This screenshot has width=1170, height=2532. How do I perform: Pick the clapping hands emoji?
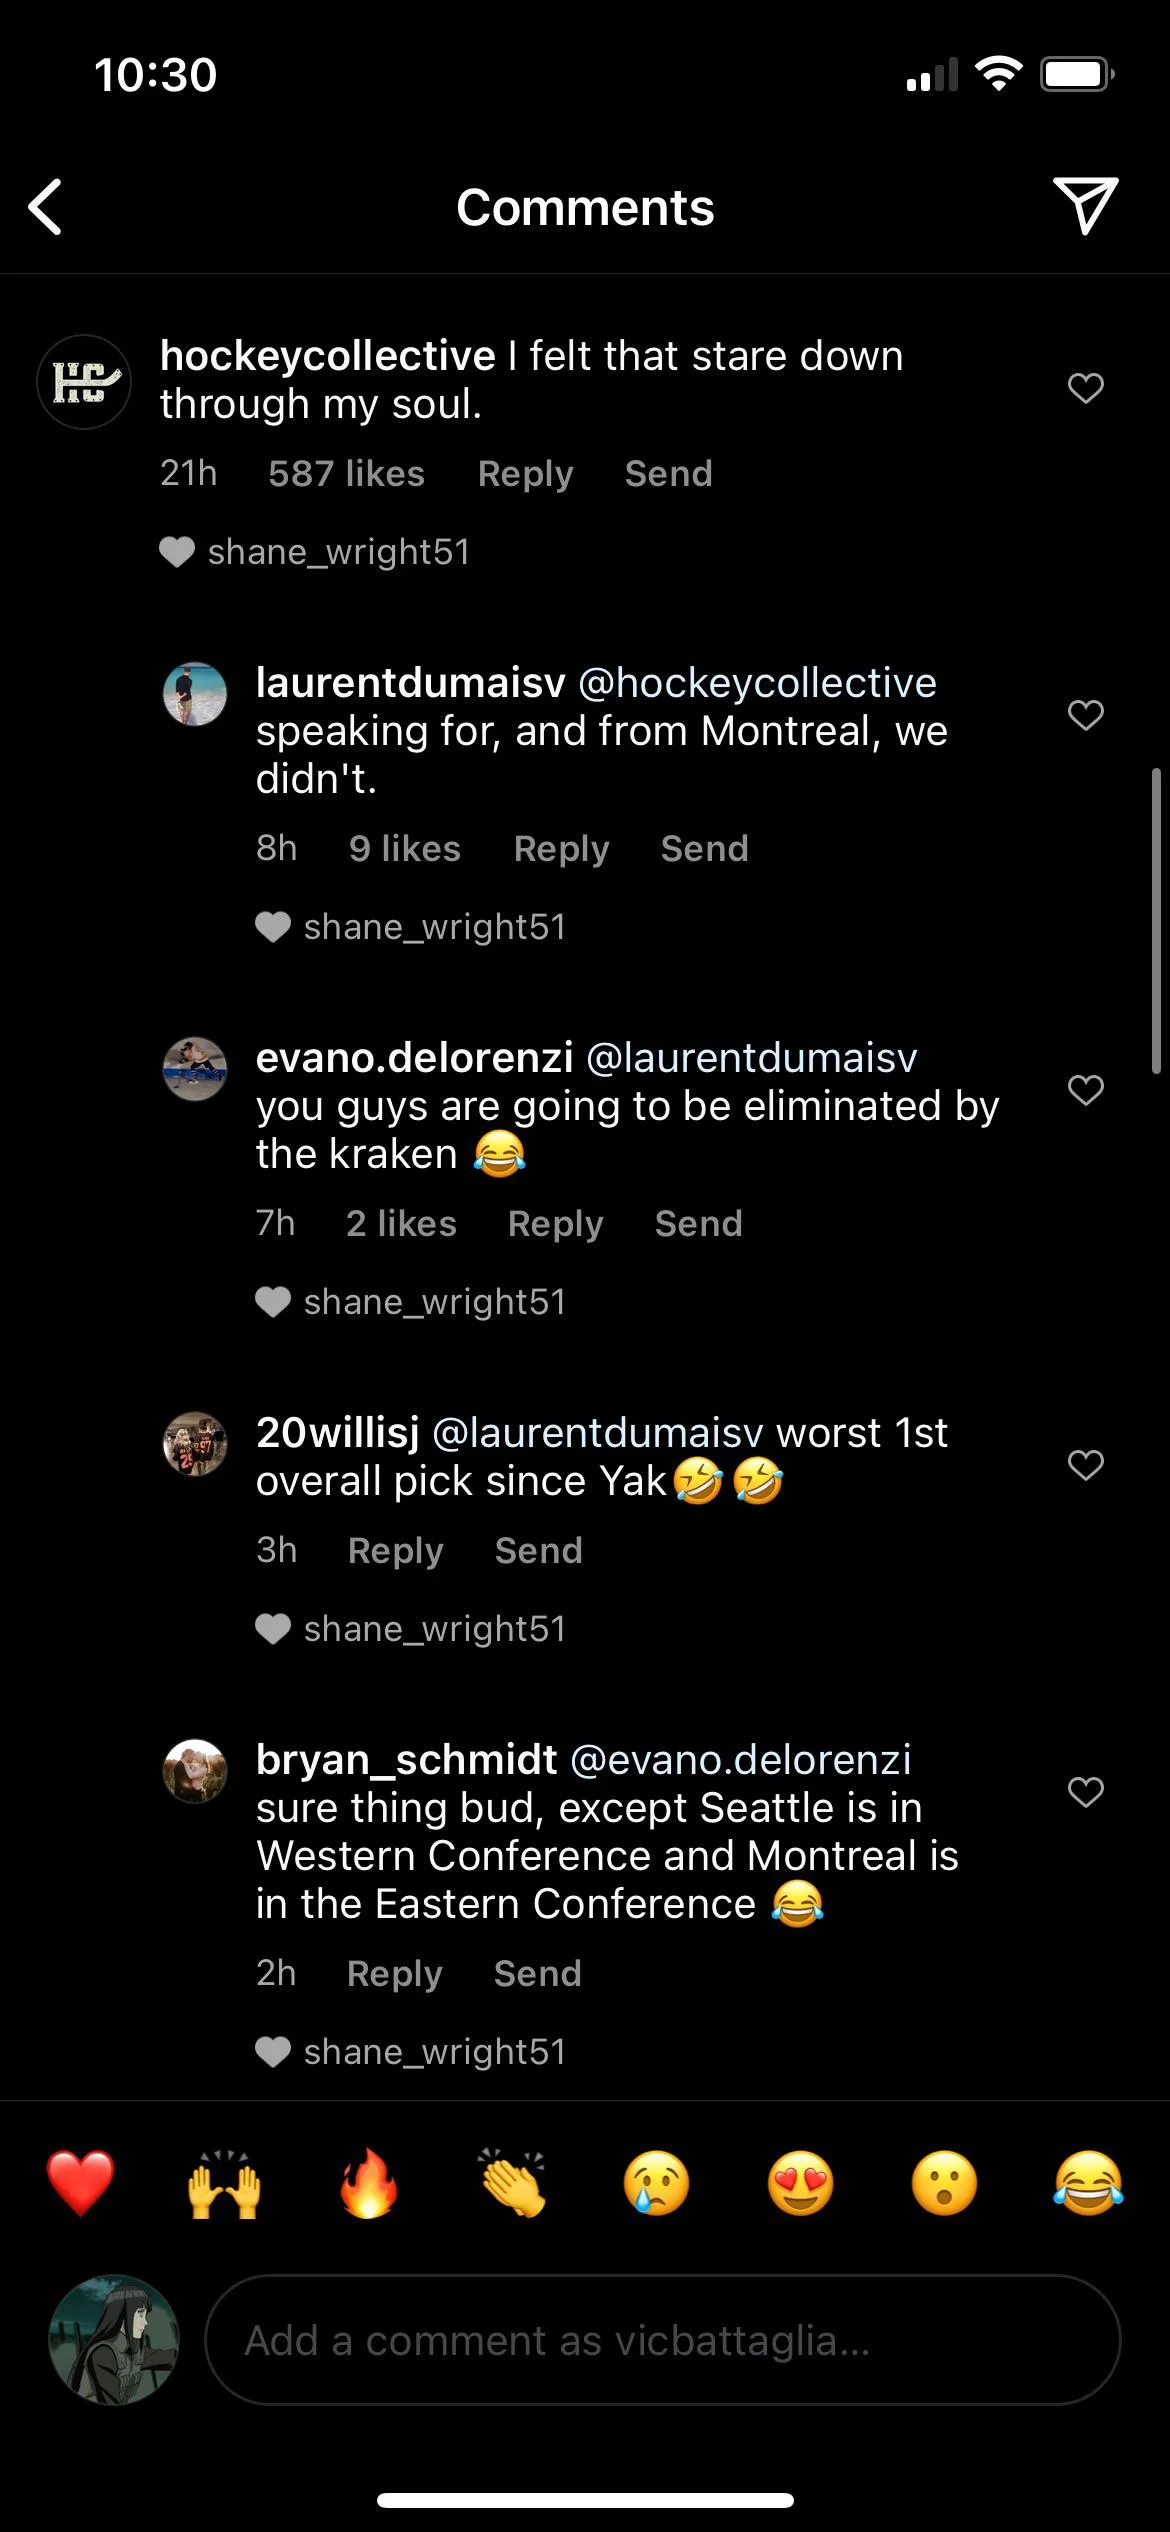[512, 2183]
